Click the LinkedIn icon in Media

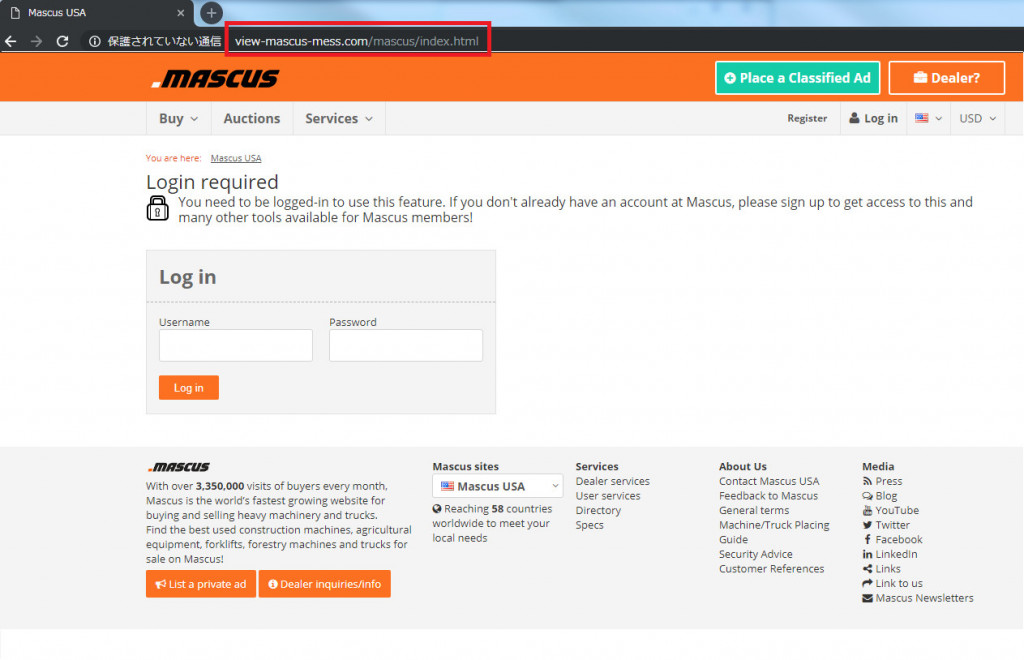(867, 554)
